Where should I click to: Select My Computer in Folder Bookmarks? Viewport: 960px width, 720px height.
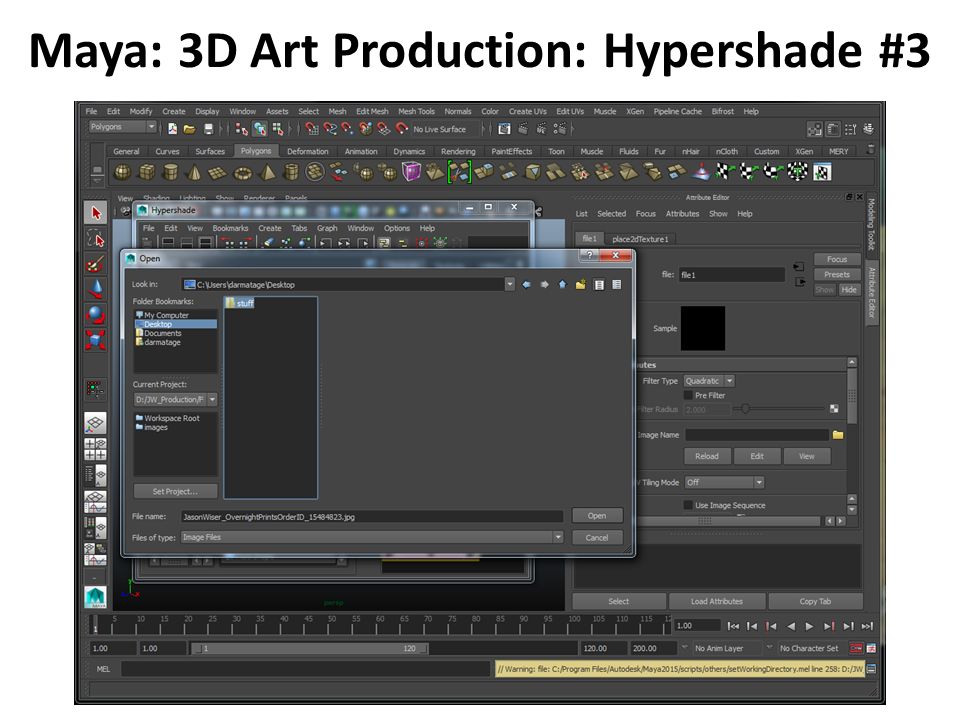click(x=162, y=315)
